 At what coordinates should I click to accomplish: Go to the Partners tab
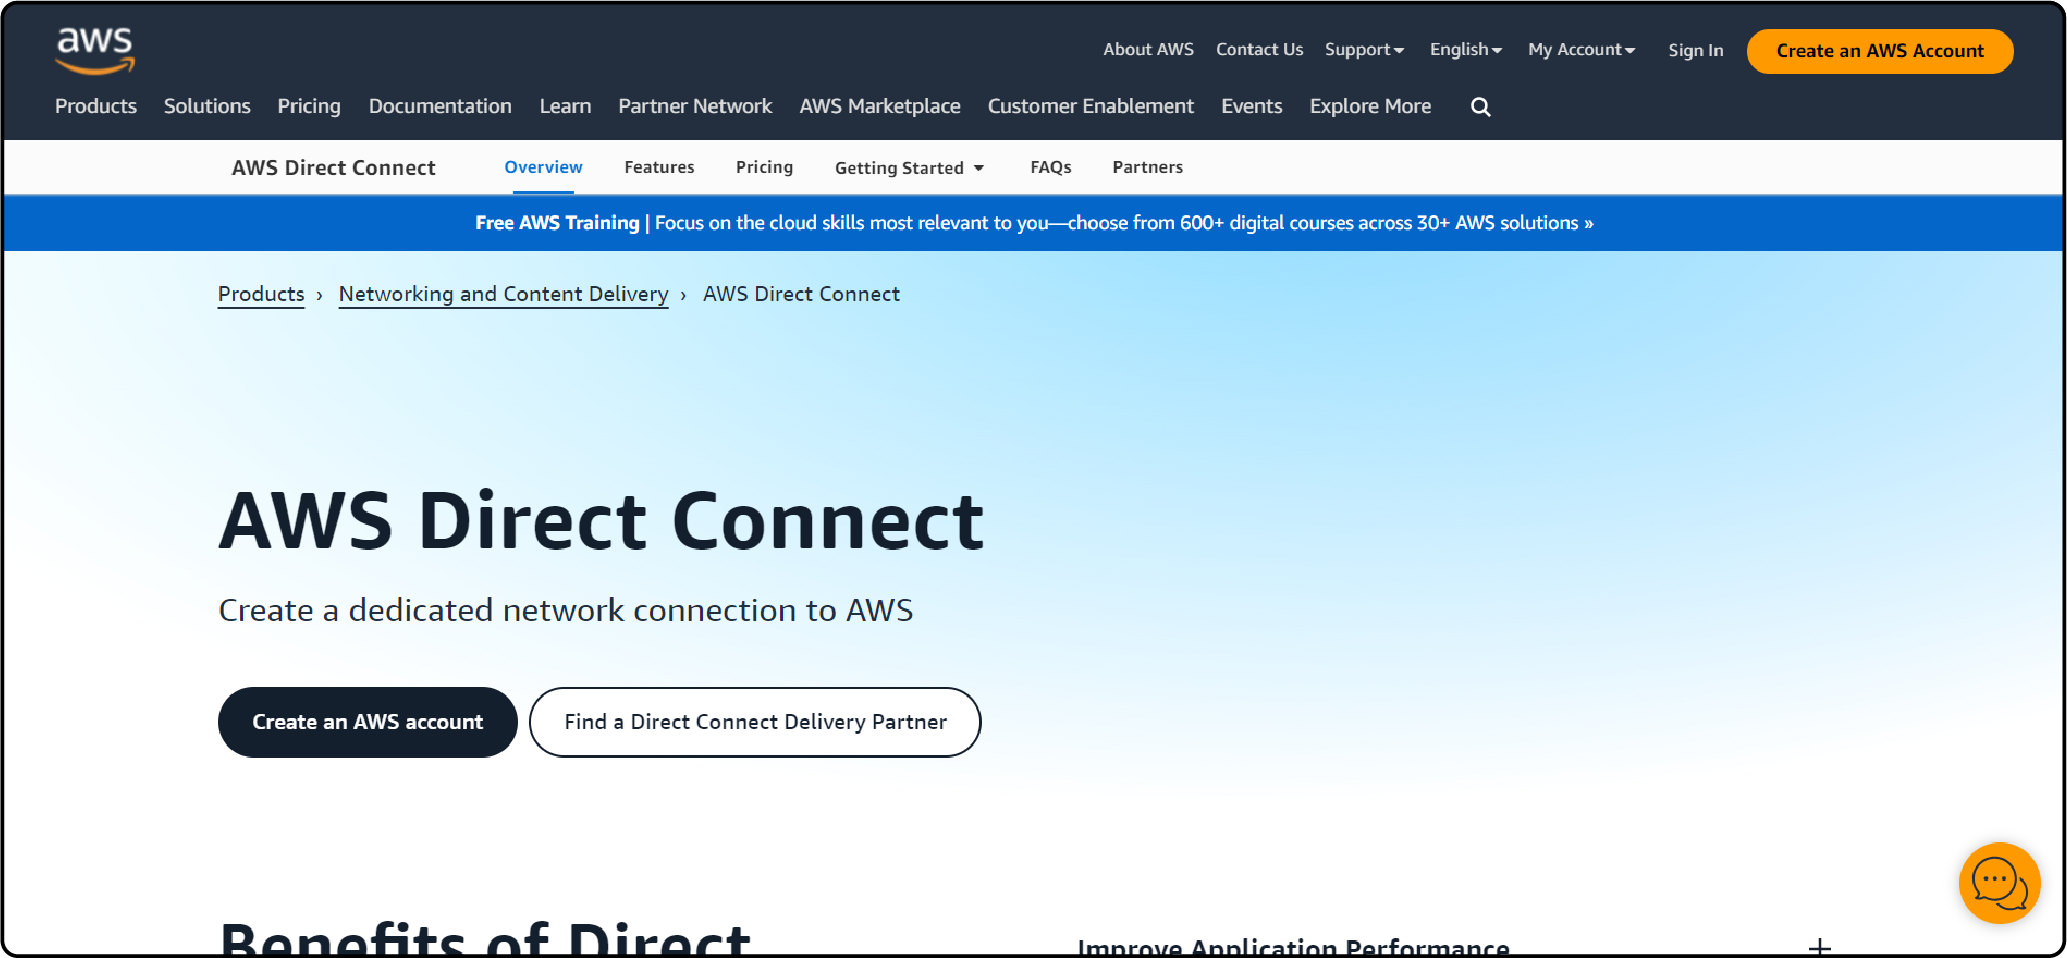(x=1147, y=167)
